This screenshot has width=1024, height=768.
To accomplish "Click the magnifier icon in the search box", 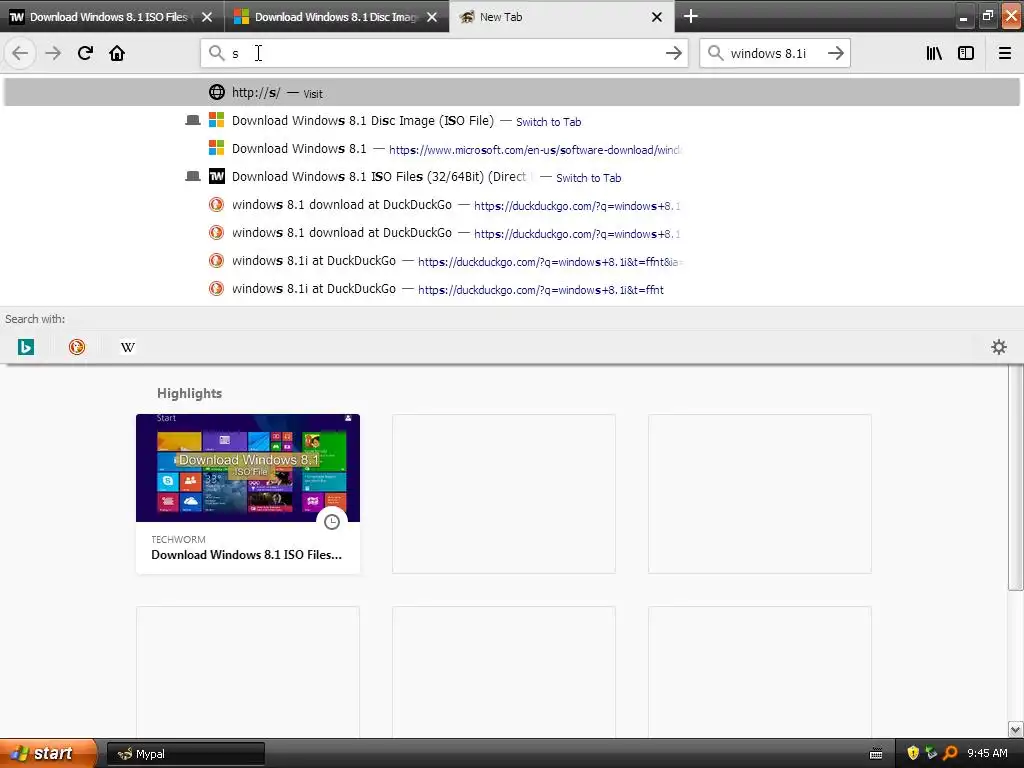I will (715, 53).
